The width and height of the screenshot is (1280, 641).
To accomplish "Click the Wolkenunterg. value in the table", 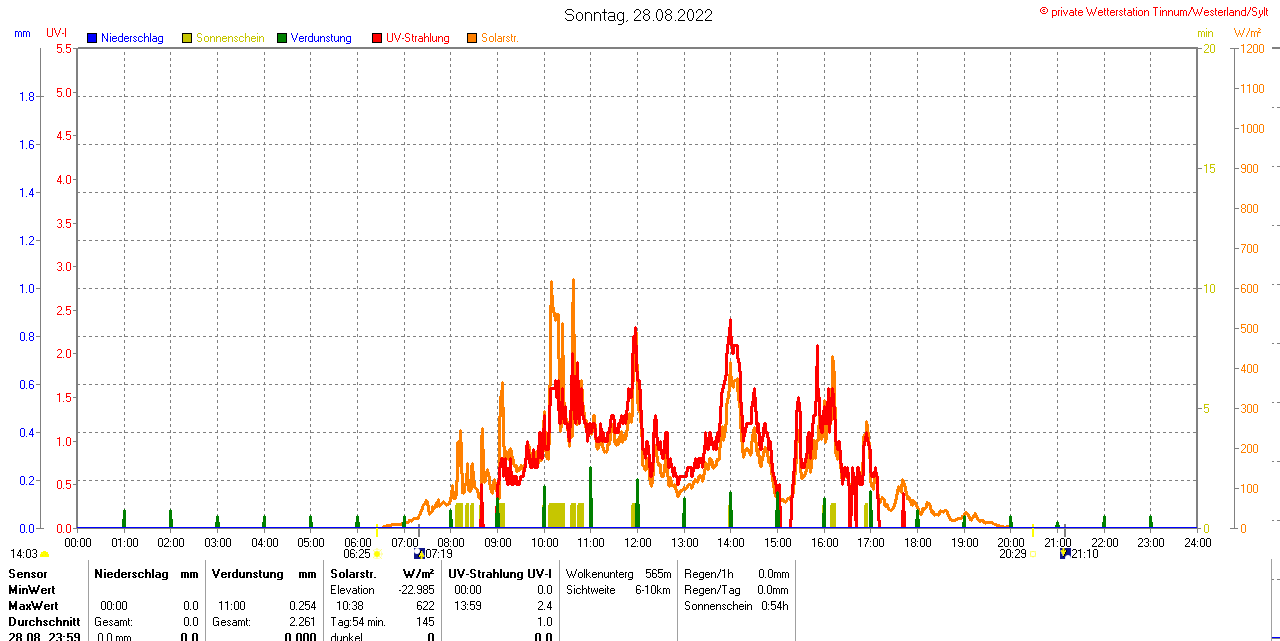I will (658, 574).
